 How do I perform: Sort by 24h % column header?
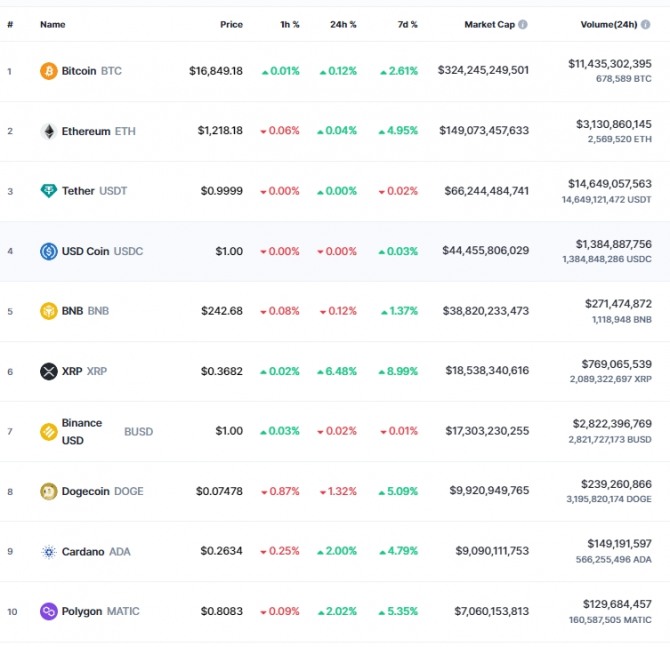tap(343, 24)
